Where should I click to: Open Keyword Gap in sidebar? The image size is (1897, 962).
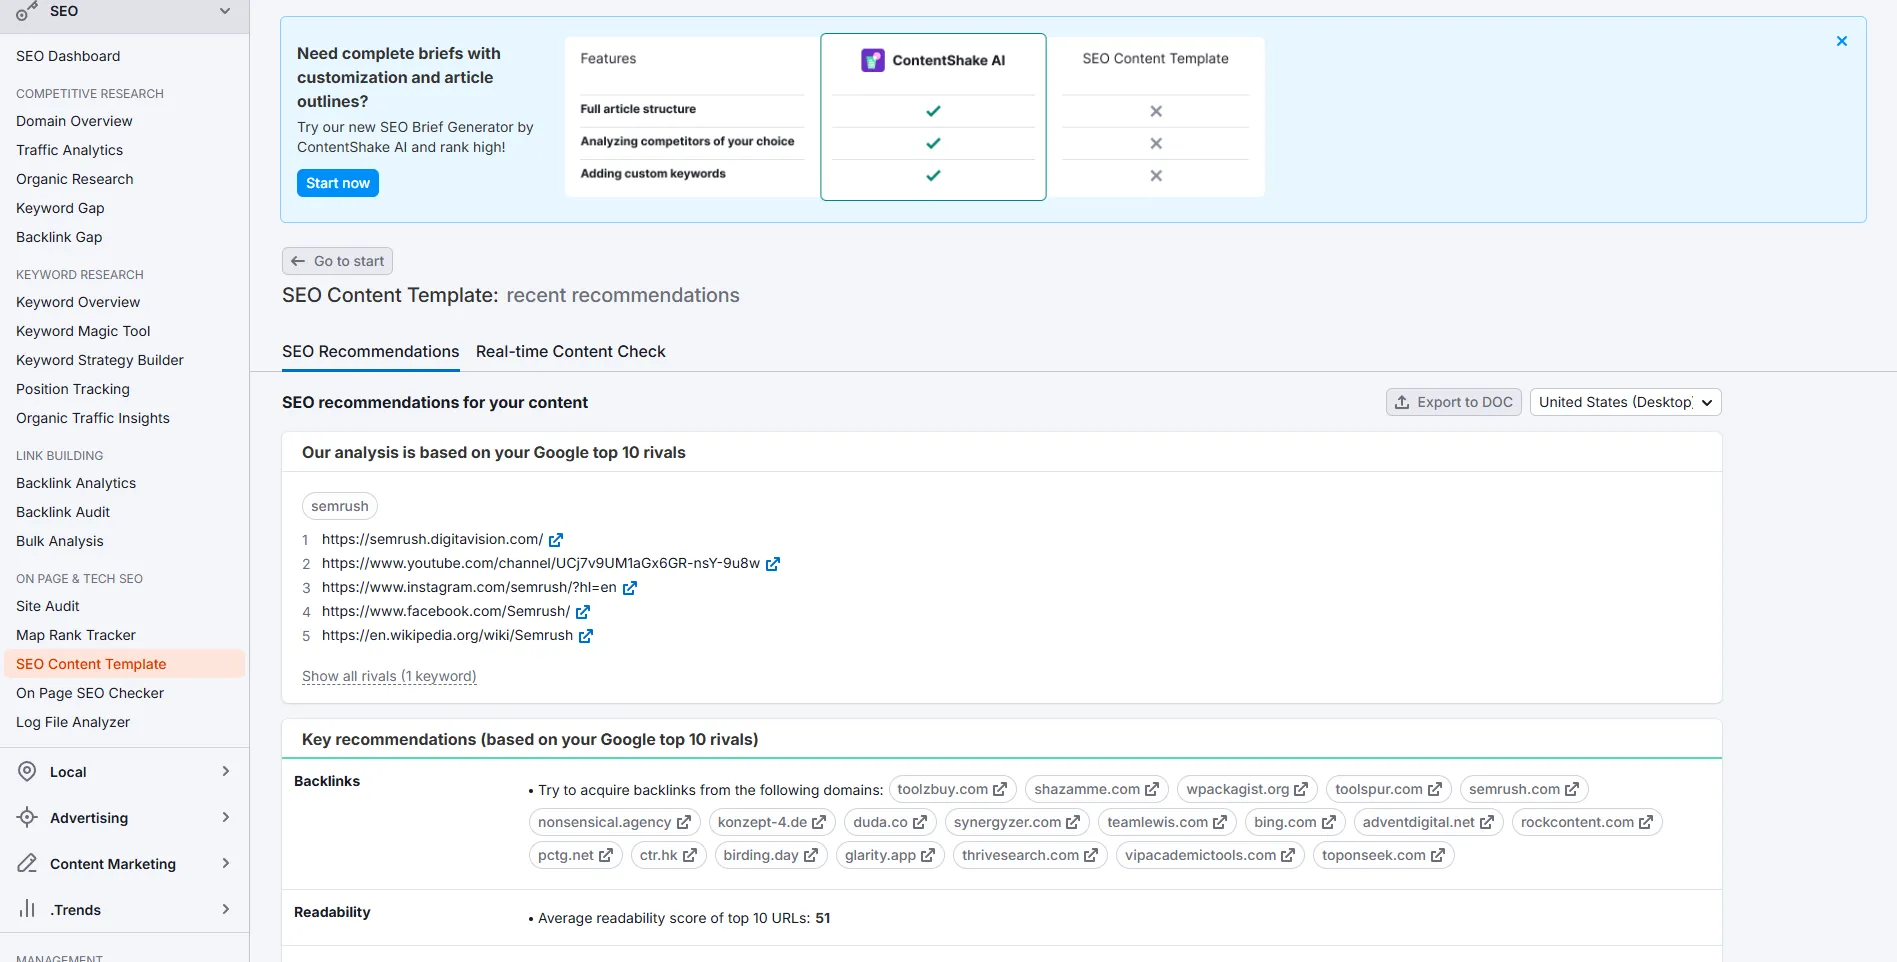pyautogui.click(x=60, y=208)
